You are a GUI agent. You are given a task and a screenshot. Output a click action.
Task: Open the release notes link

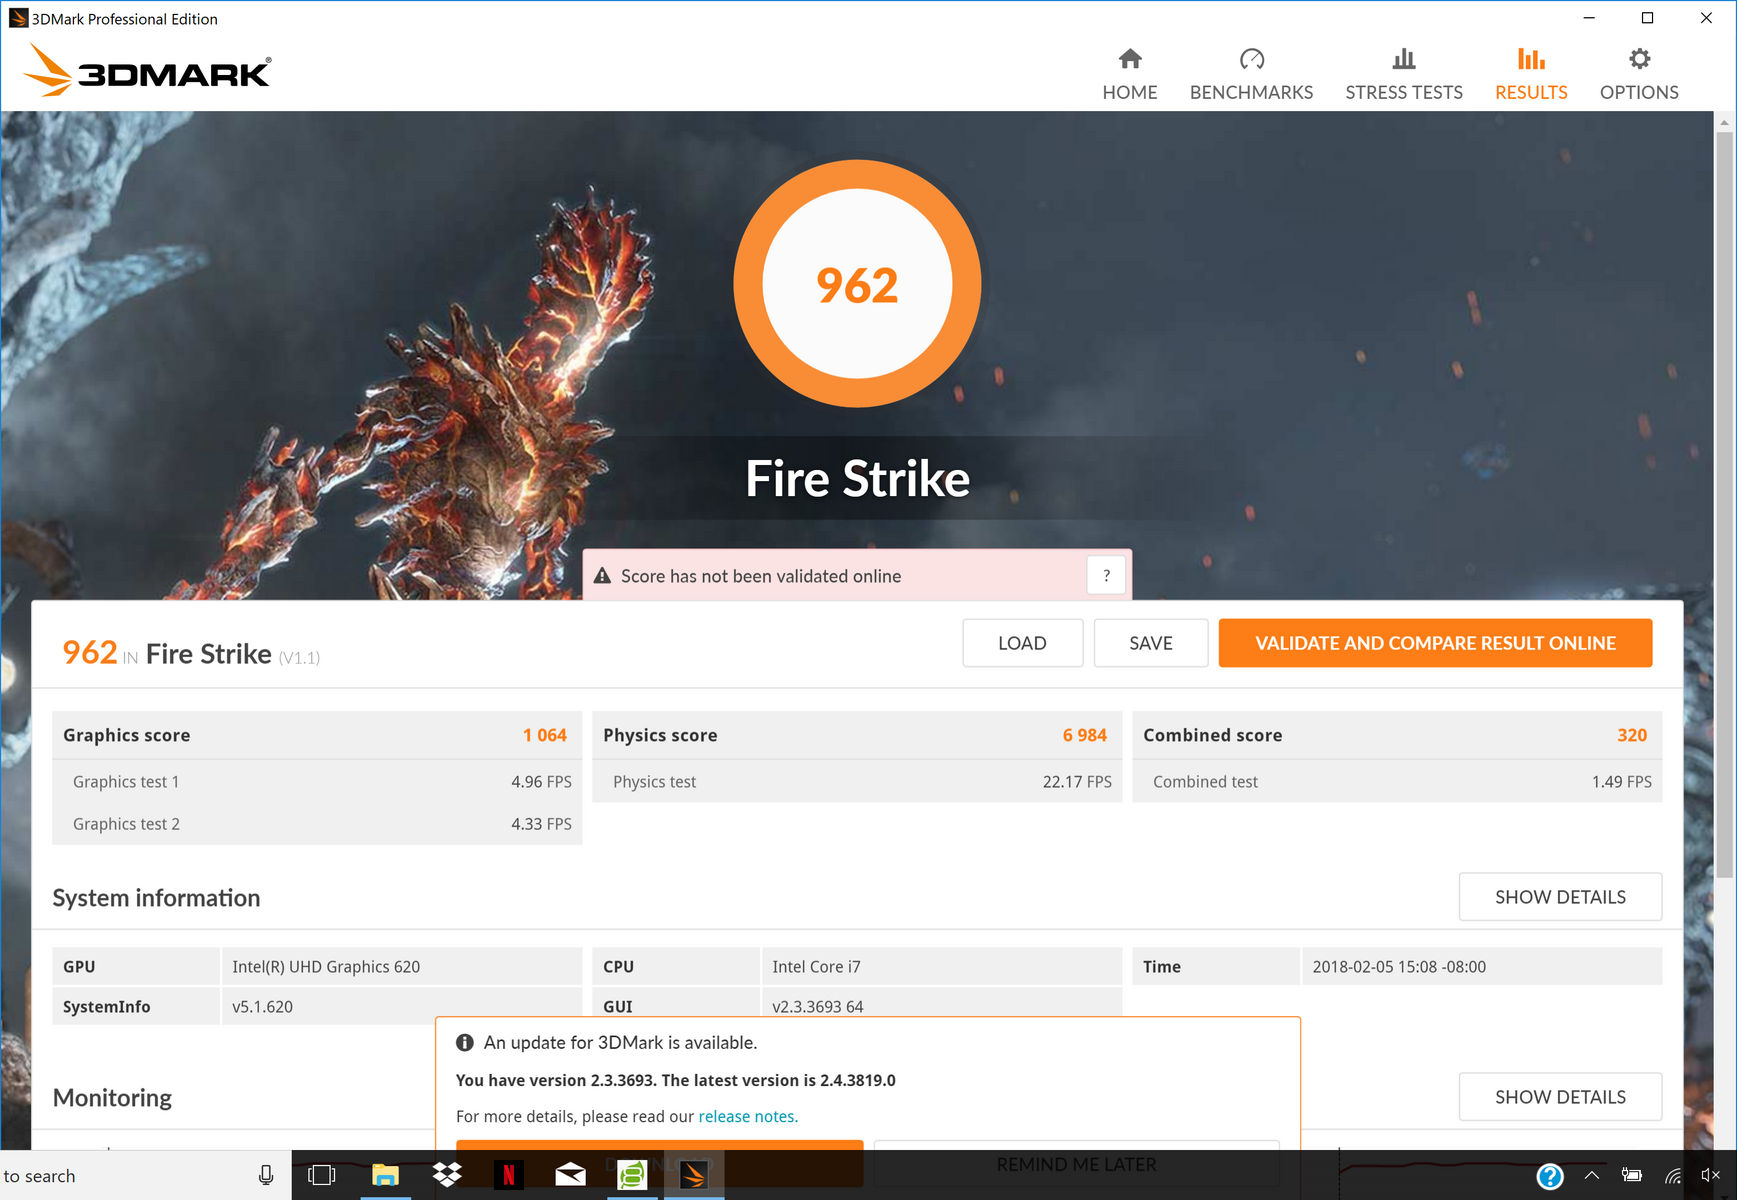point(748,1116)
